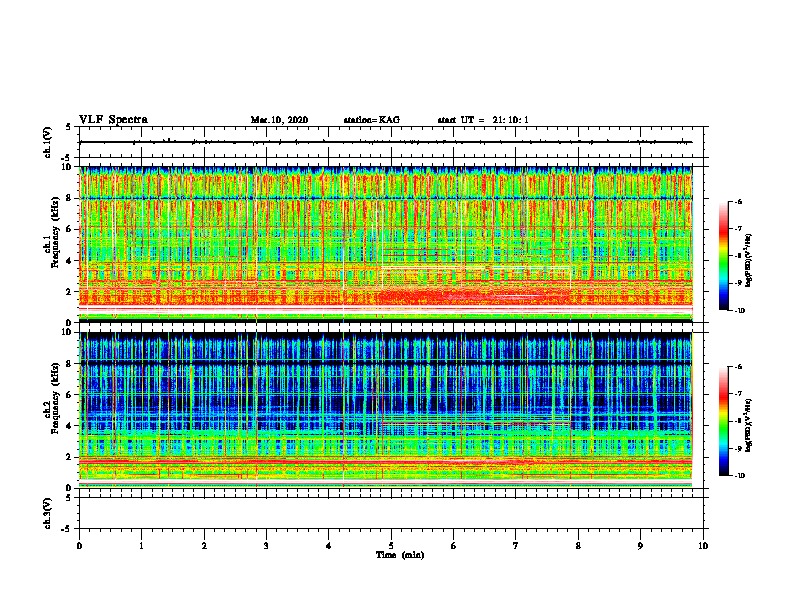Viewport: 792px width, 612px height.
Task: Click the "-10" label on ch.2 colorbar
Action: coord(739,476)
